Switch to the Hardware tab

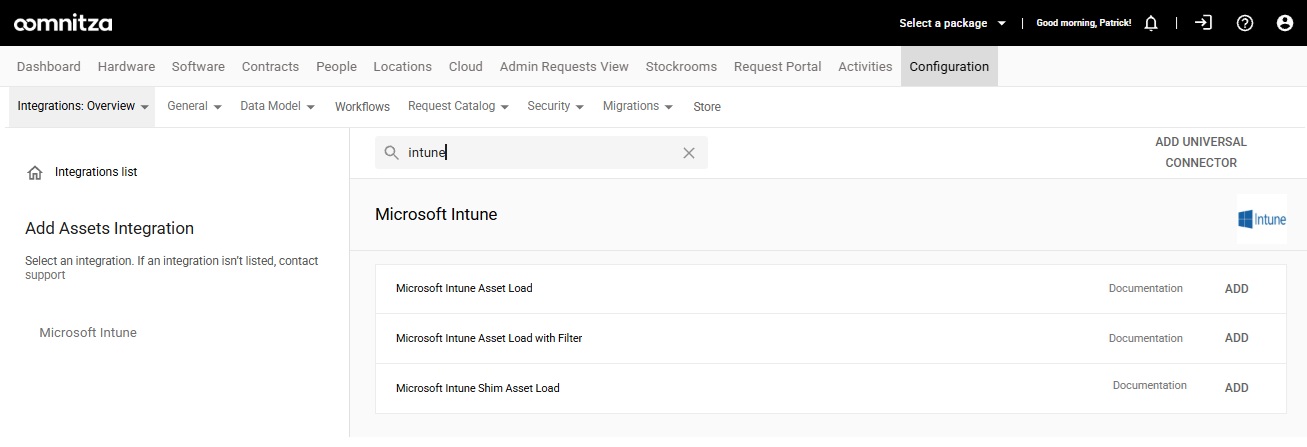[x=126, y=67]
